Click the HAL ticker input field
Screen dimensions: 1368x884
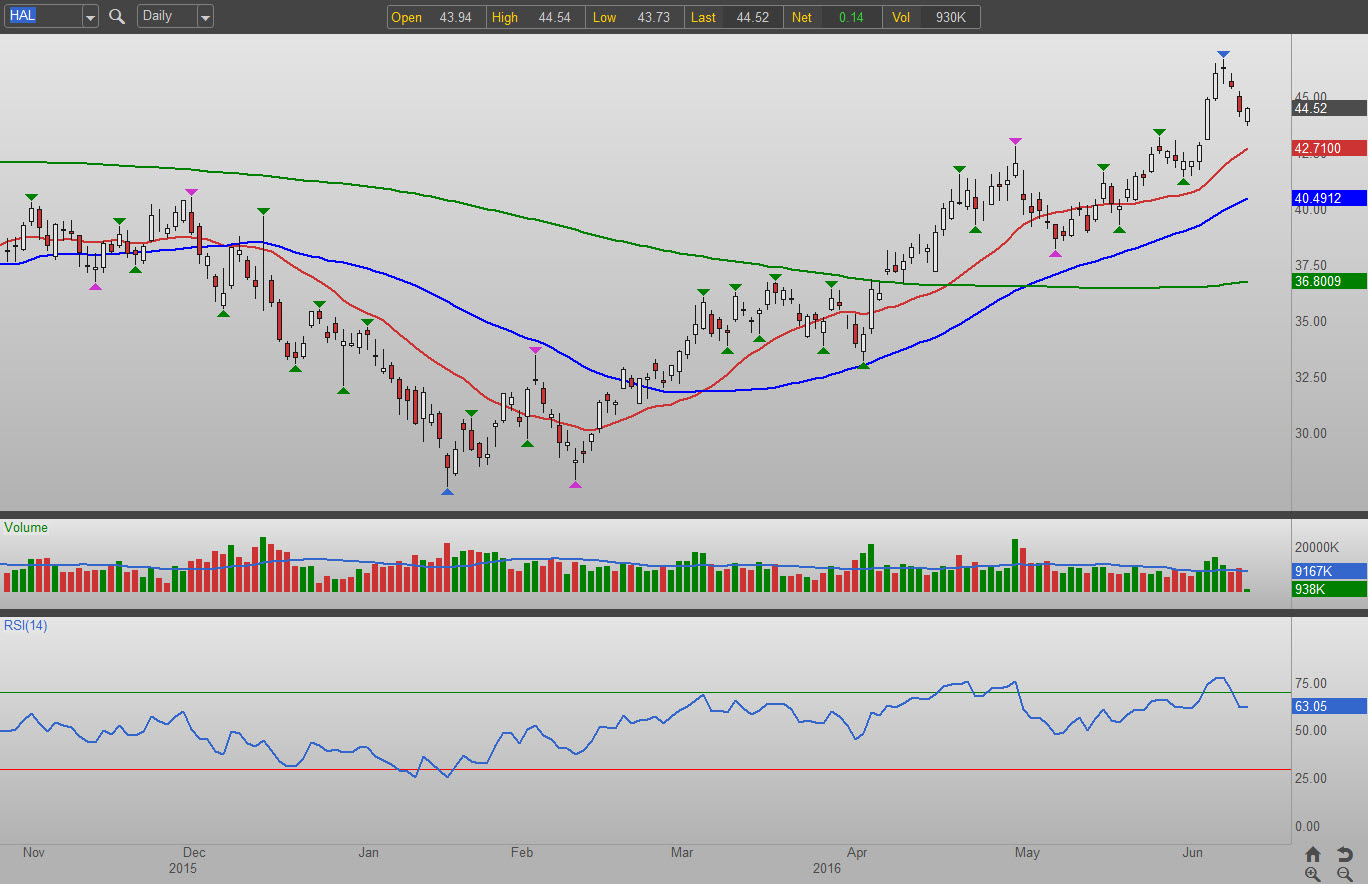42,17
